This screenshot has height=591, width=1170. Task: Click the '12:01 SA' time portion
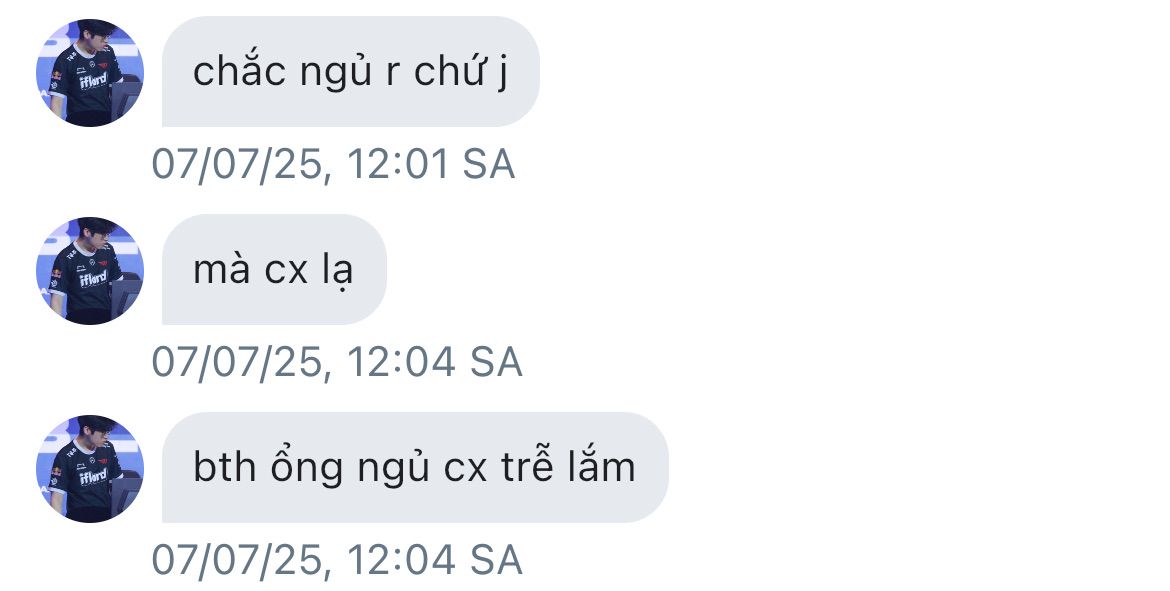[431, 164]
